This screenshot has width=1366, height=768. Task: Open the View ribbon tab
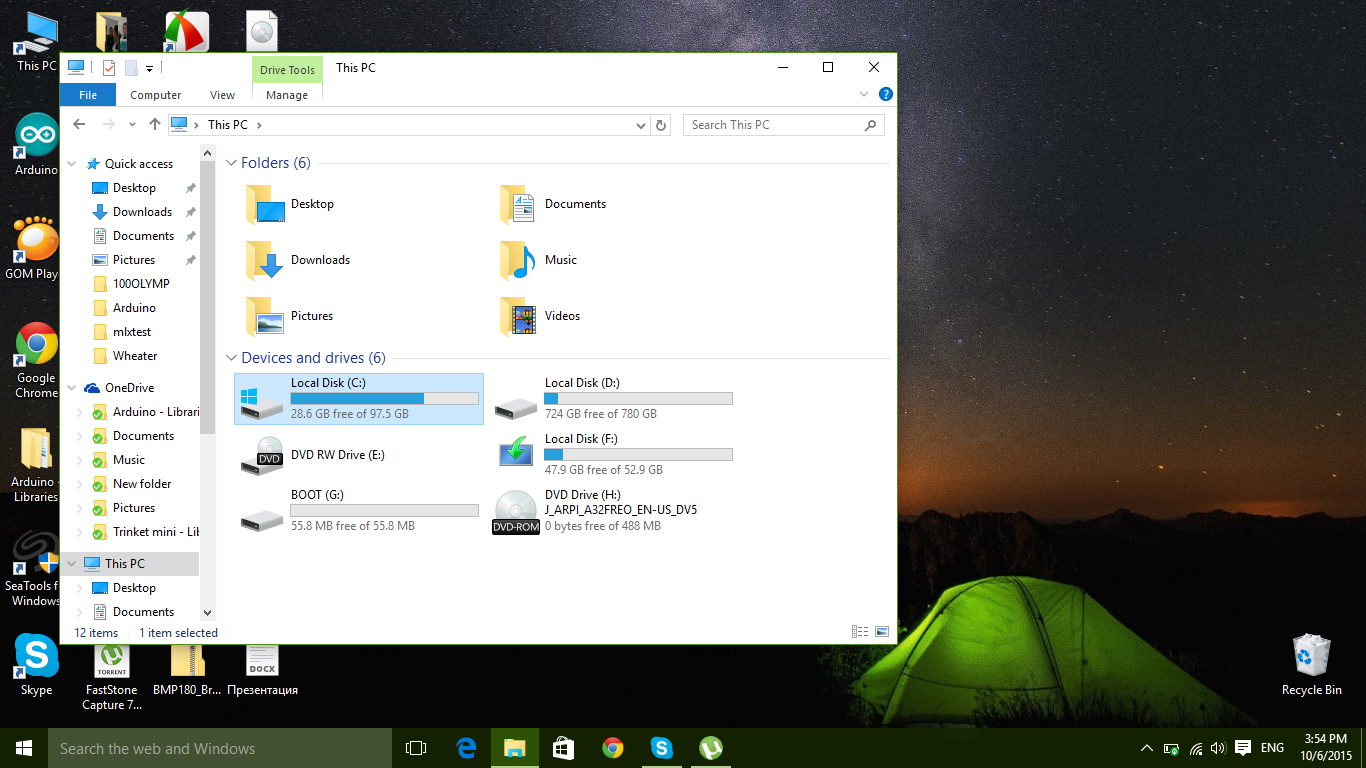pos(222,95)
